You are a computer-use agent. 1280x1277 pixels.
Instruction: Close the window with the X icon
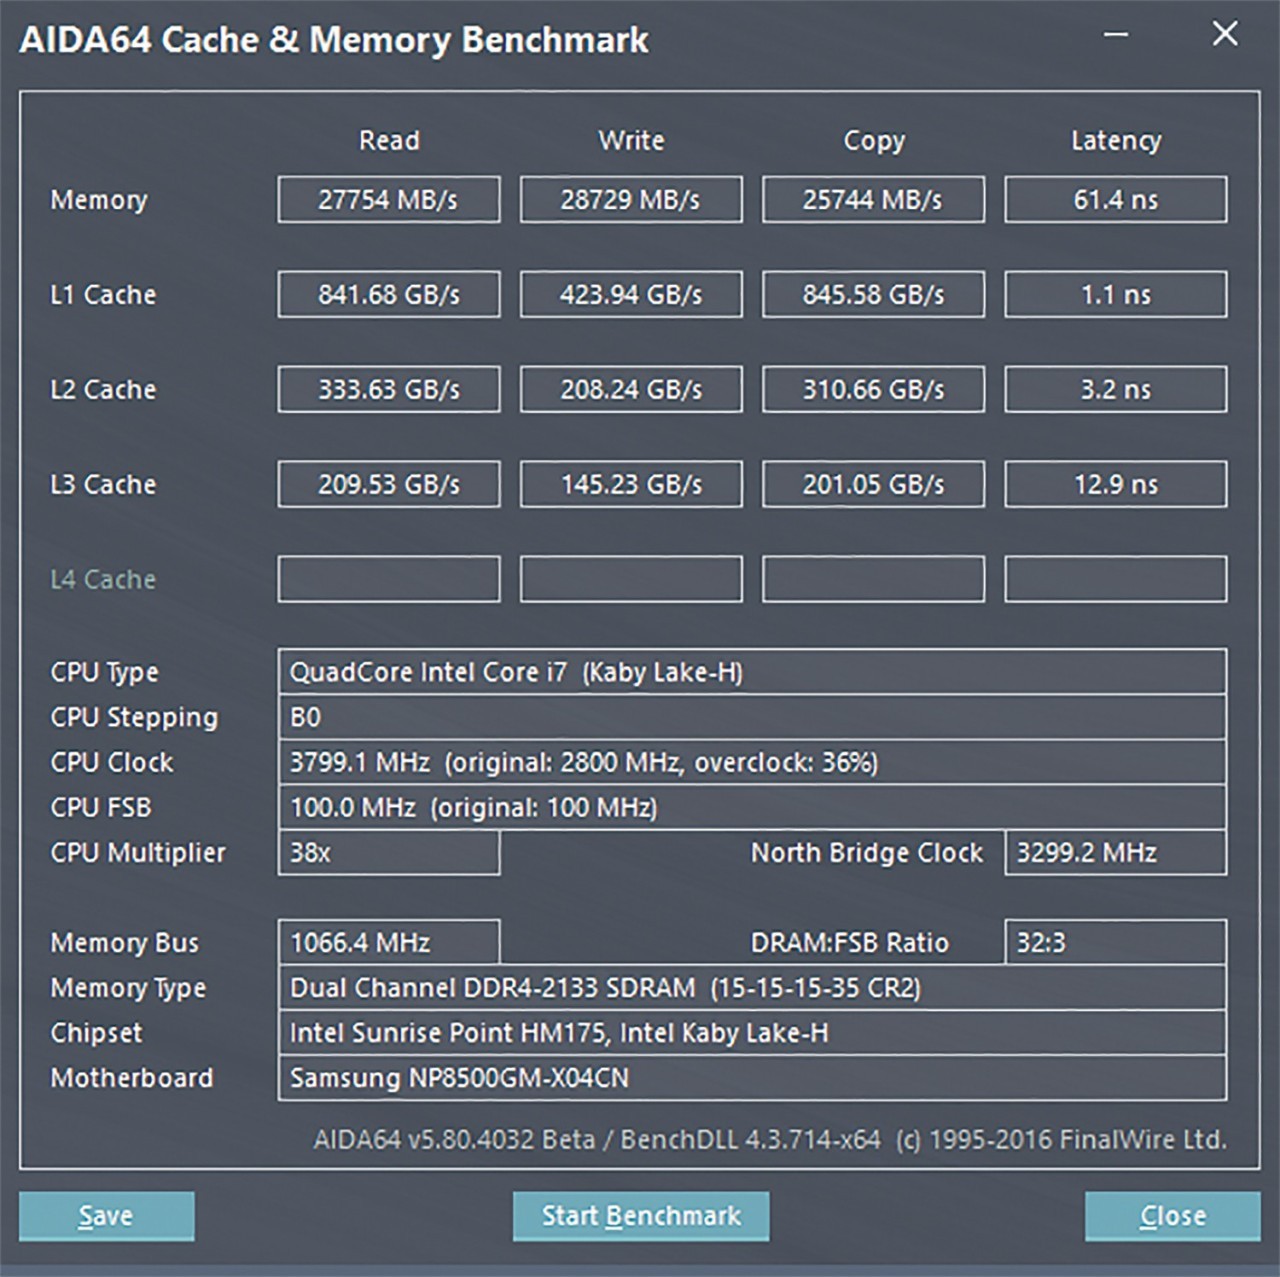[1224, 35]
